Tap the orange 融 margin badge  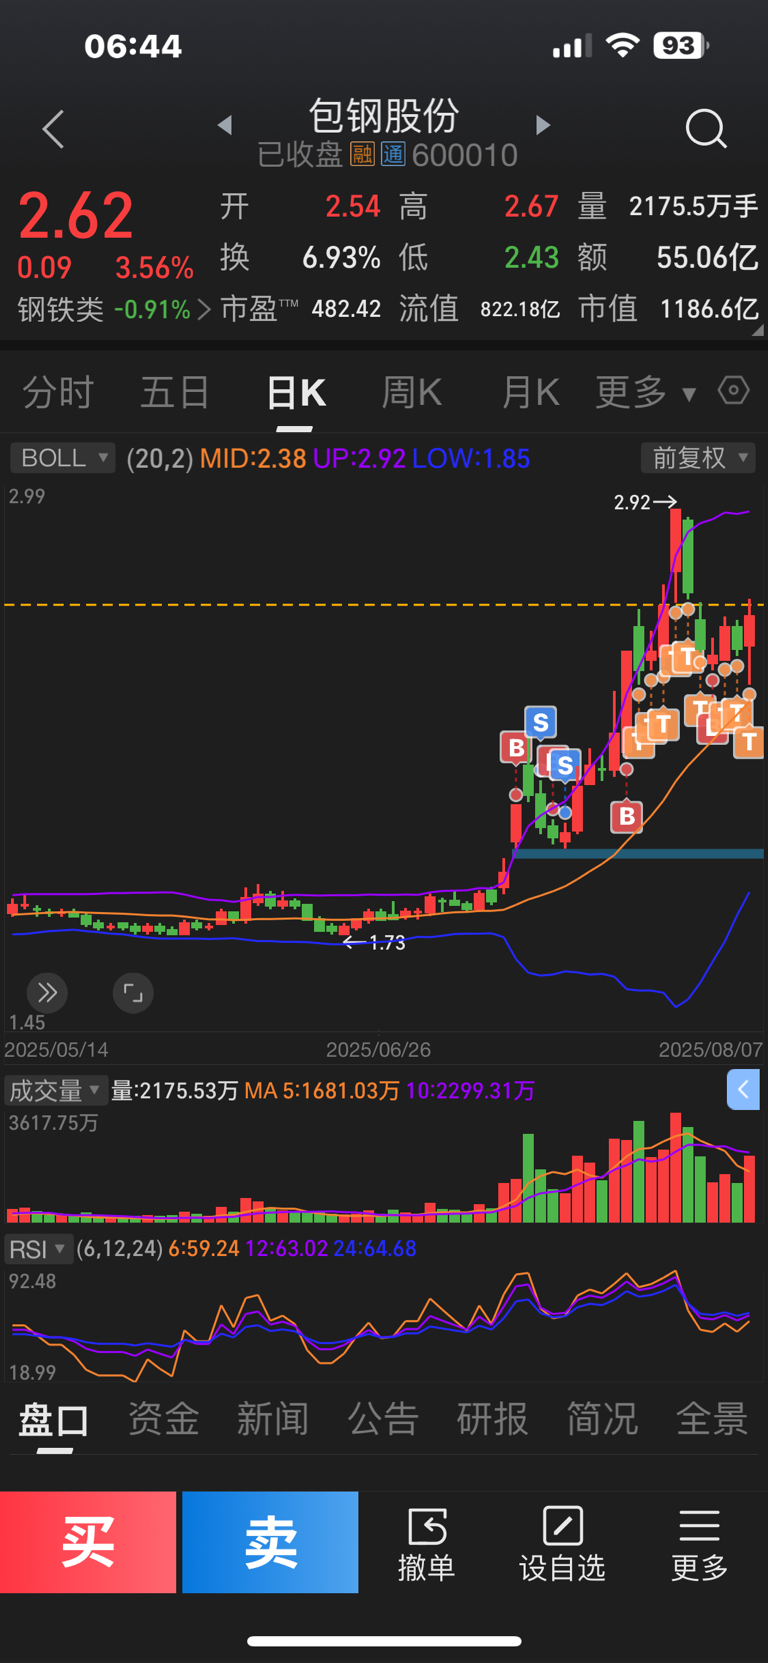click(x=362, y=154)
